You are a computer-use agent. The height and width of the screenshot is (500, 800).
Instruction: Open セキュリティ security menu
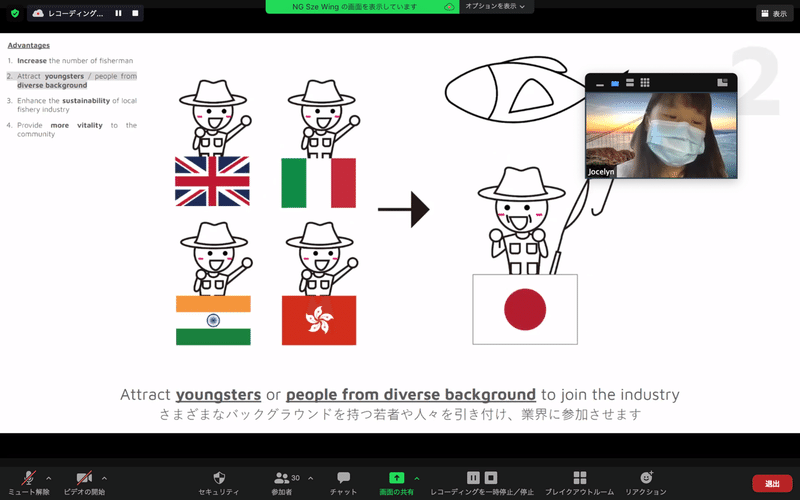click(x=219, y=483)
